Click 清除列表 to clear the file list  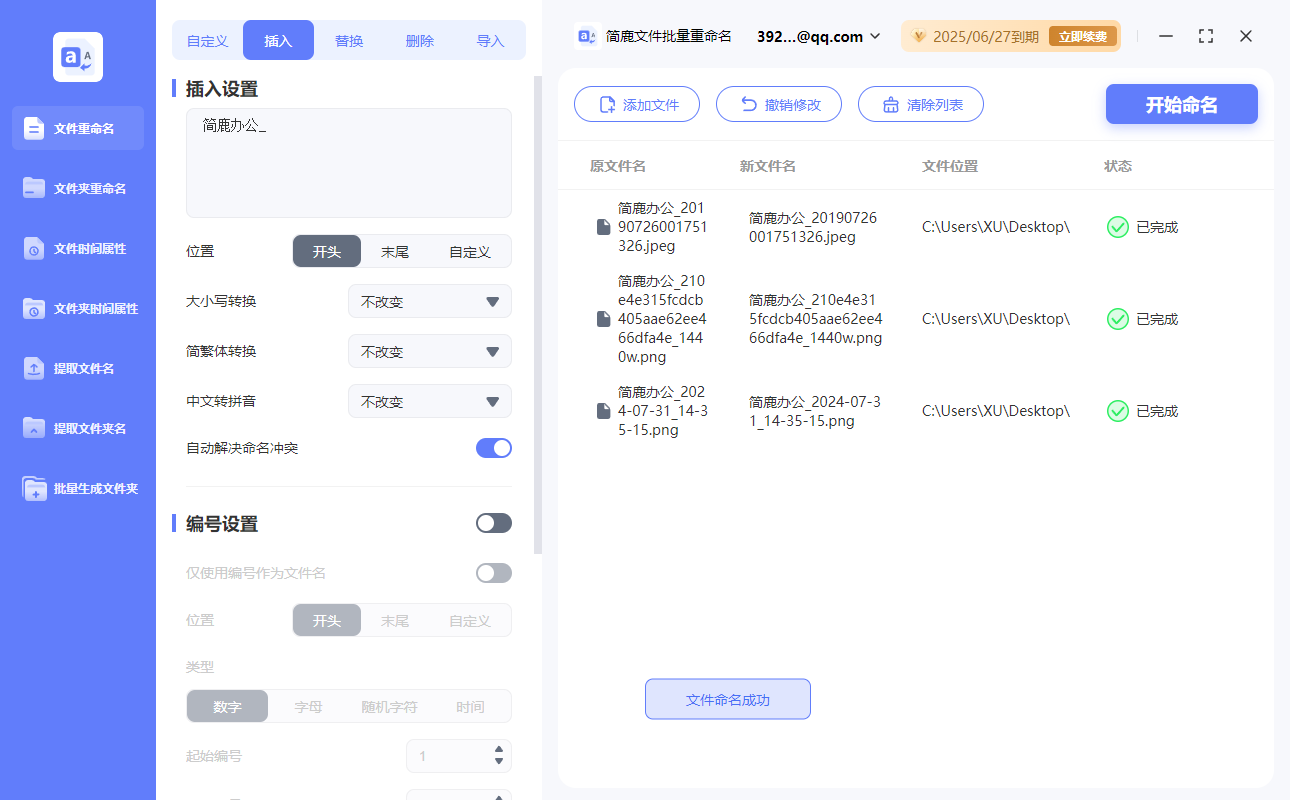click(x=920, y=104)
